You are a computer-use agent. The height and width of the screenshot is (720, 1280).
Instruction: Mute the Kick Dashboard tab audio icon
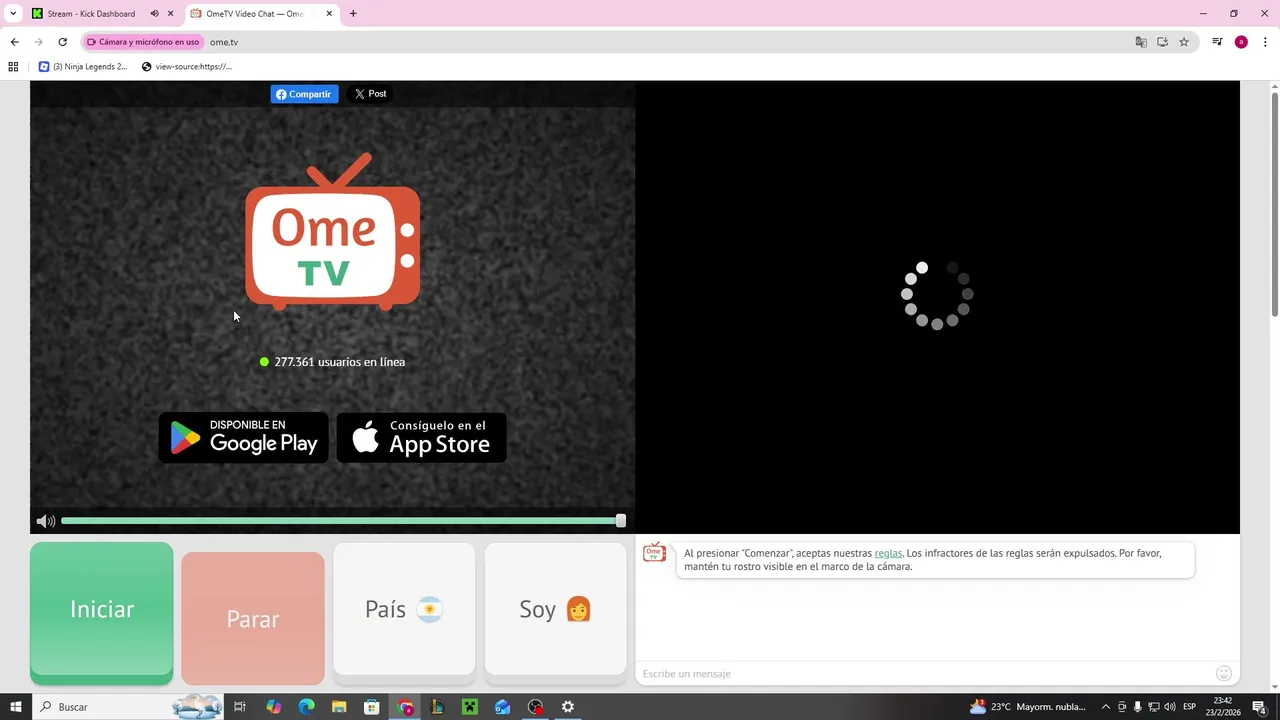click(x=154, y=14)
